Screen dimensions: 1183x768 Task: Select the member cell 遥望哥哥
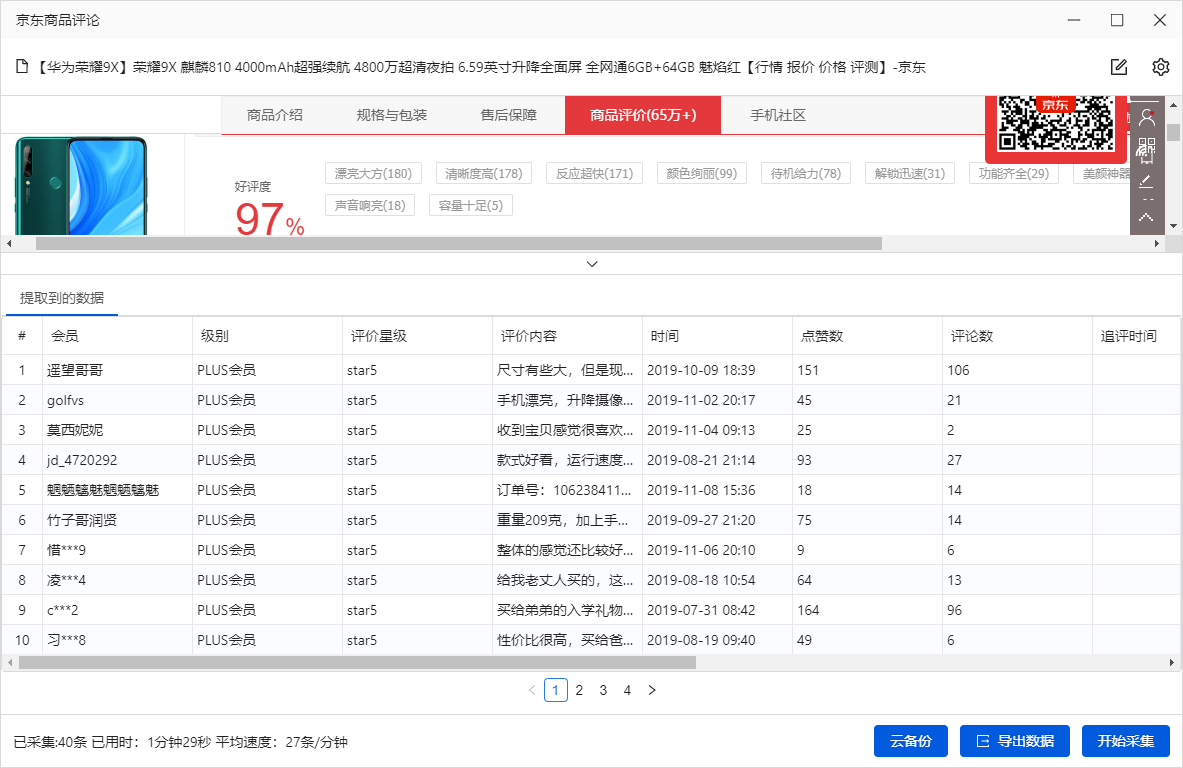pyautogui.click(x=117, y=370)
